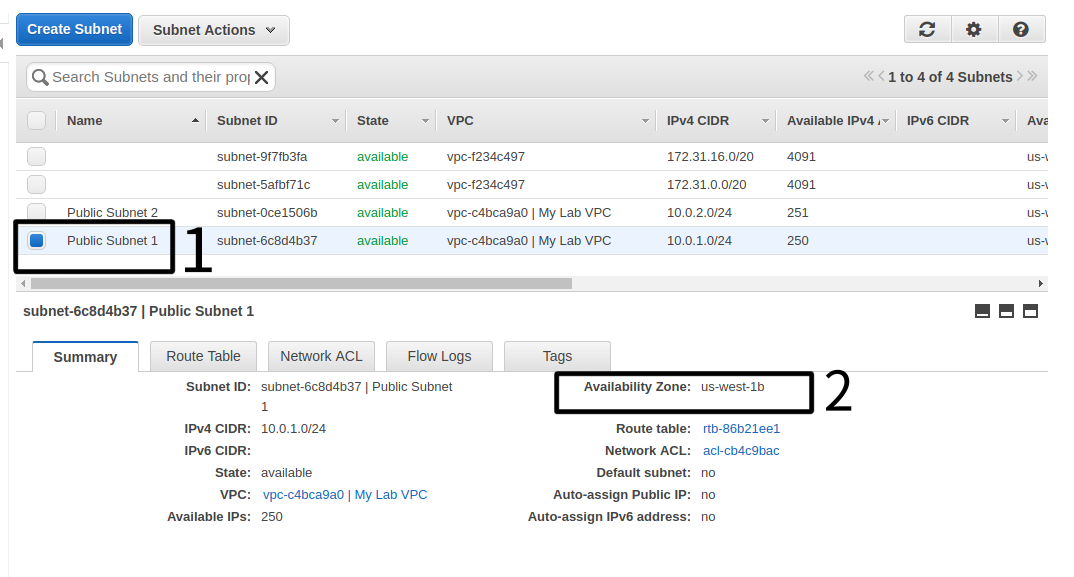Screen dimensions: 1074x577
Task: Clear the search field using X icon
Action: [x=261, y=77]
